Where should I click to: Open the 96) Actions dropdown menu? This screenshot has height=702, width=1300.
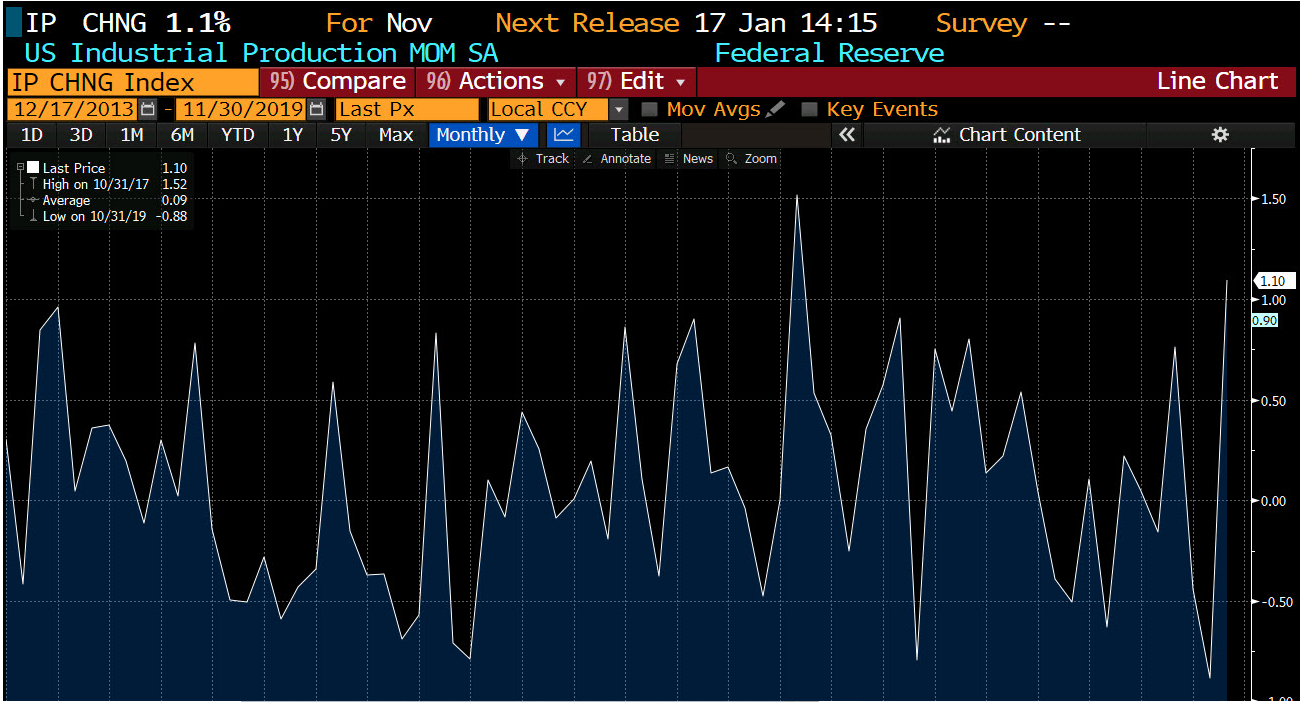[494, 81]
